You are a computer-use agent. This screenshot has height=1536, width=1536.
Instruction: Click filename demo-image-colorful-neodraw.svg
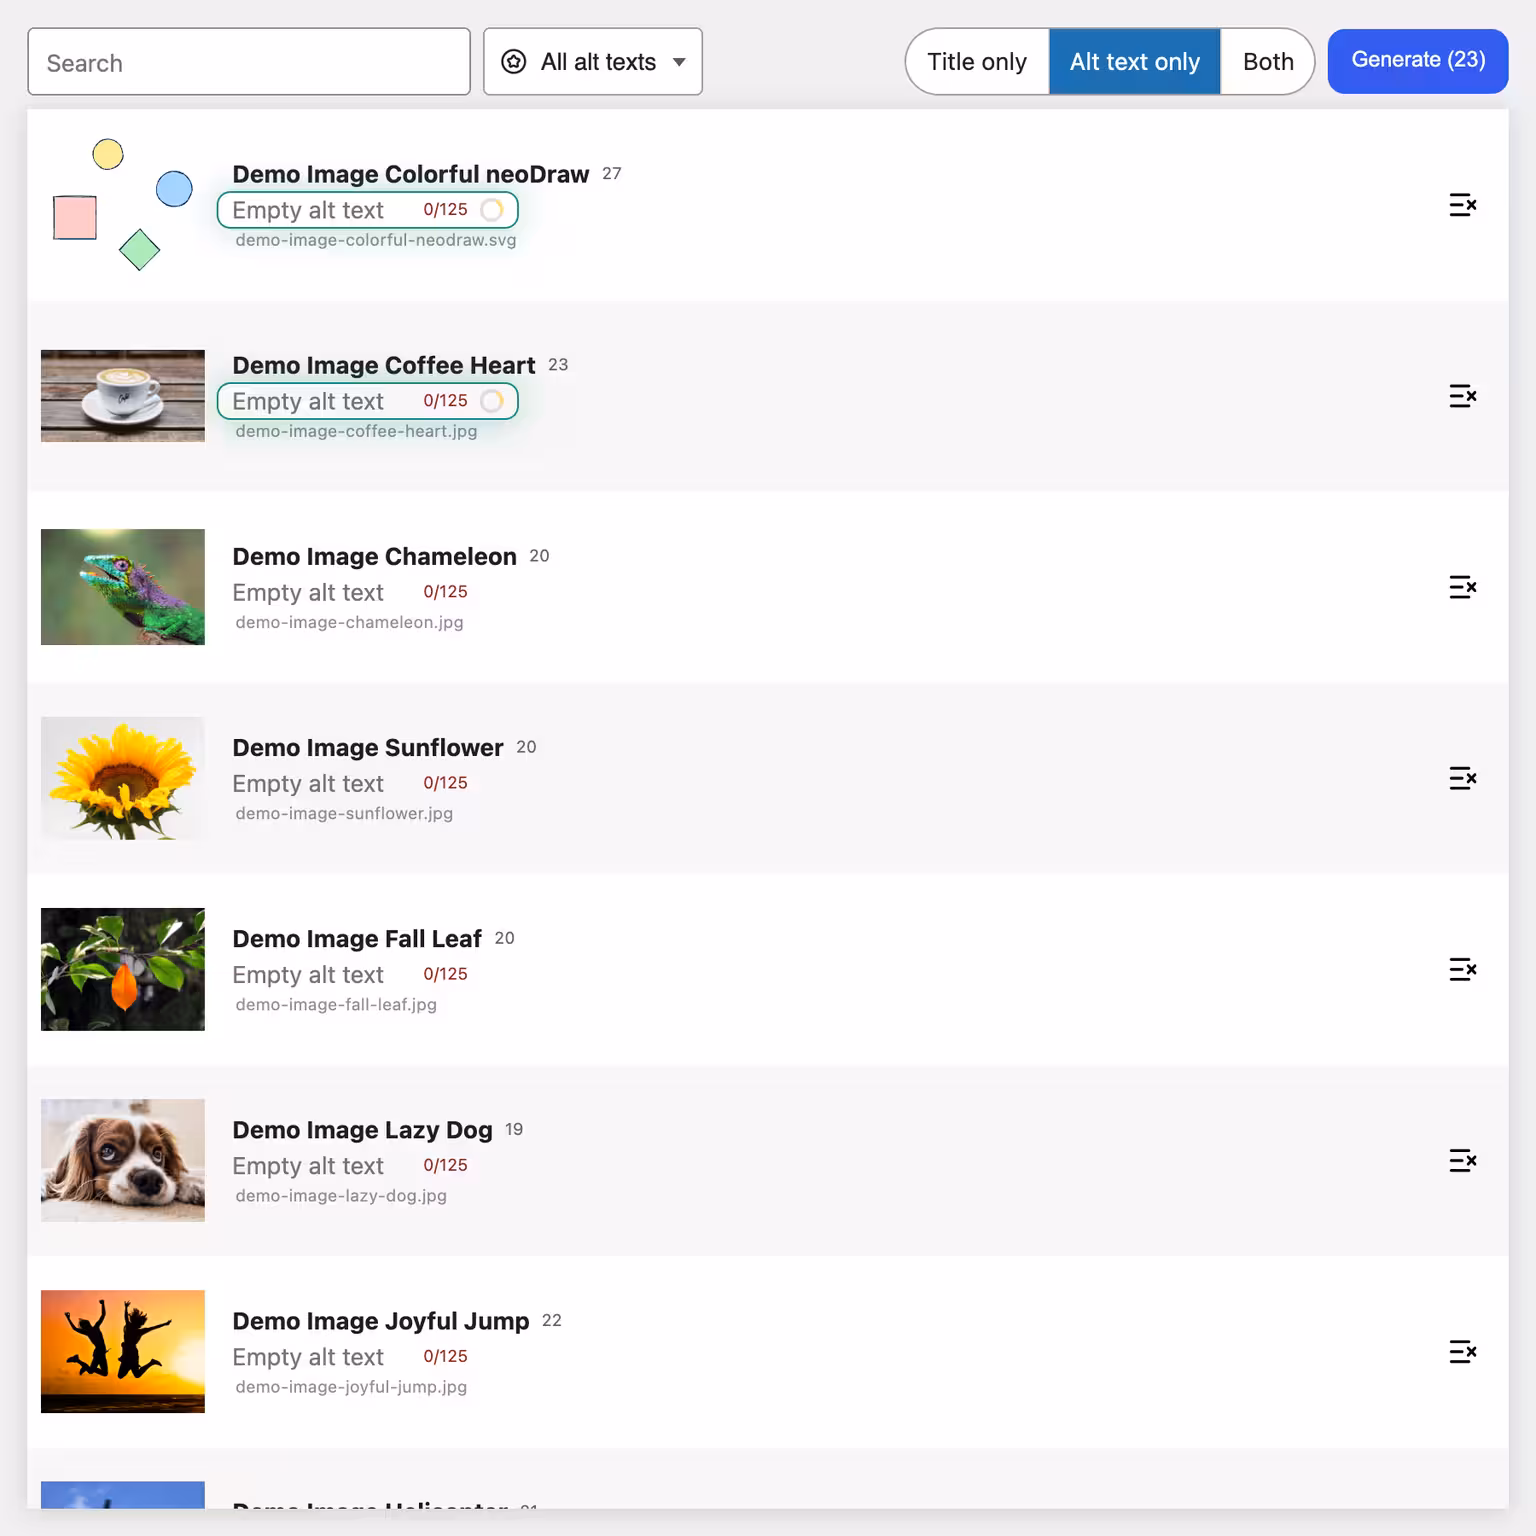[x=376, y=240]
